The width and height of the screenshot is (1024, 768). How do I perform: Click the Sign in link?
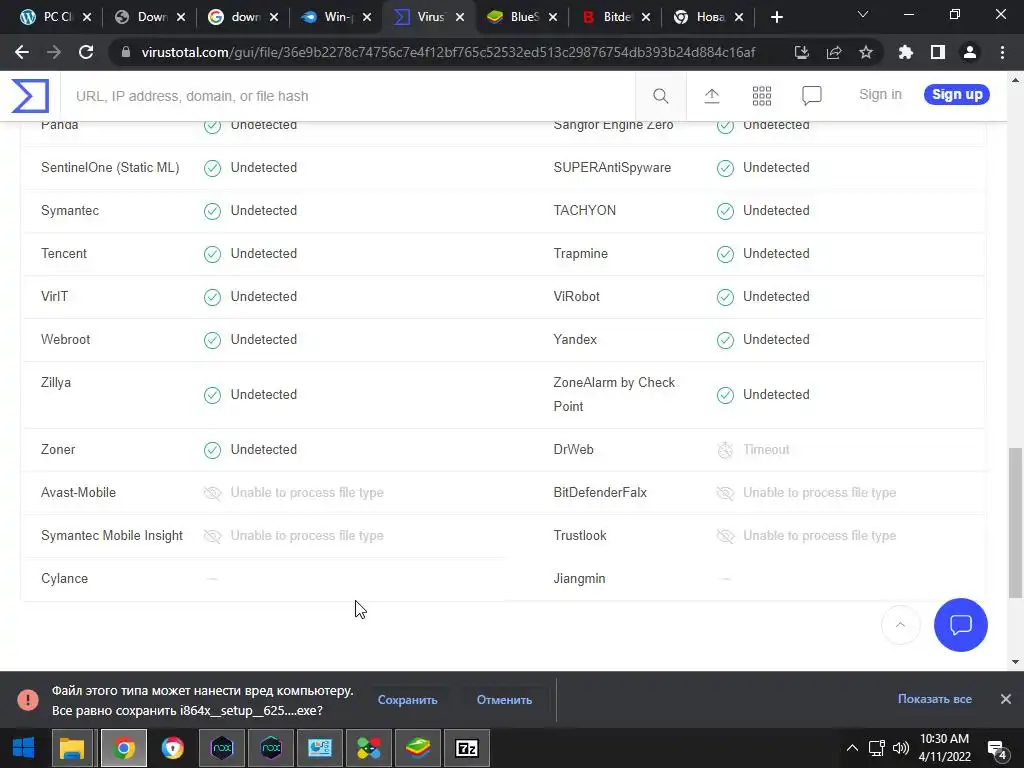(880, 94)
